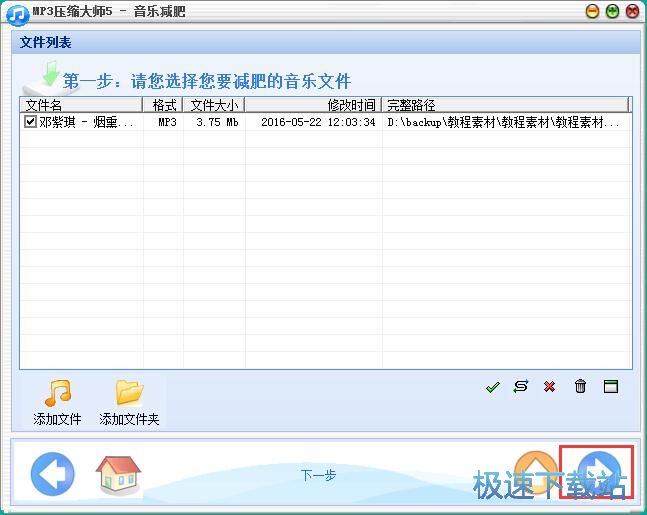Sort by the 文件名 column header

[x=81, y=105]
